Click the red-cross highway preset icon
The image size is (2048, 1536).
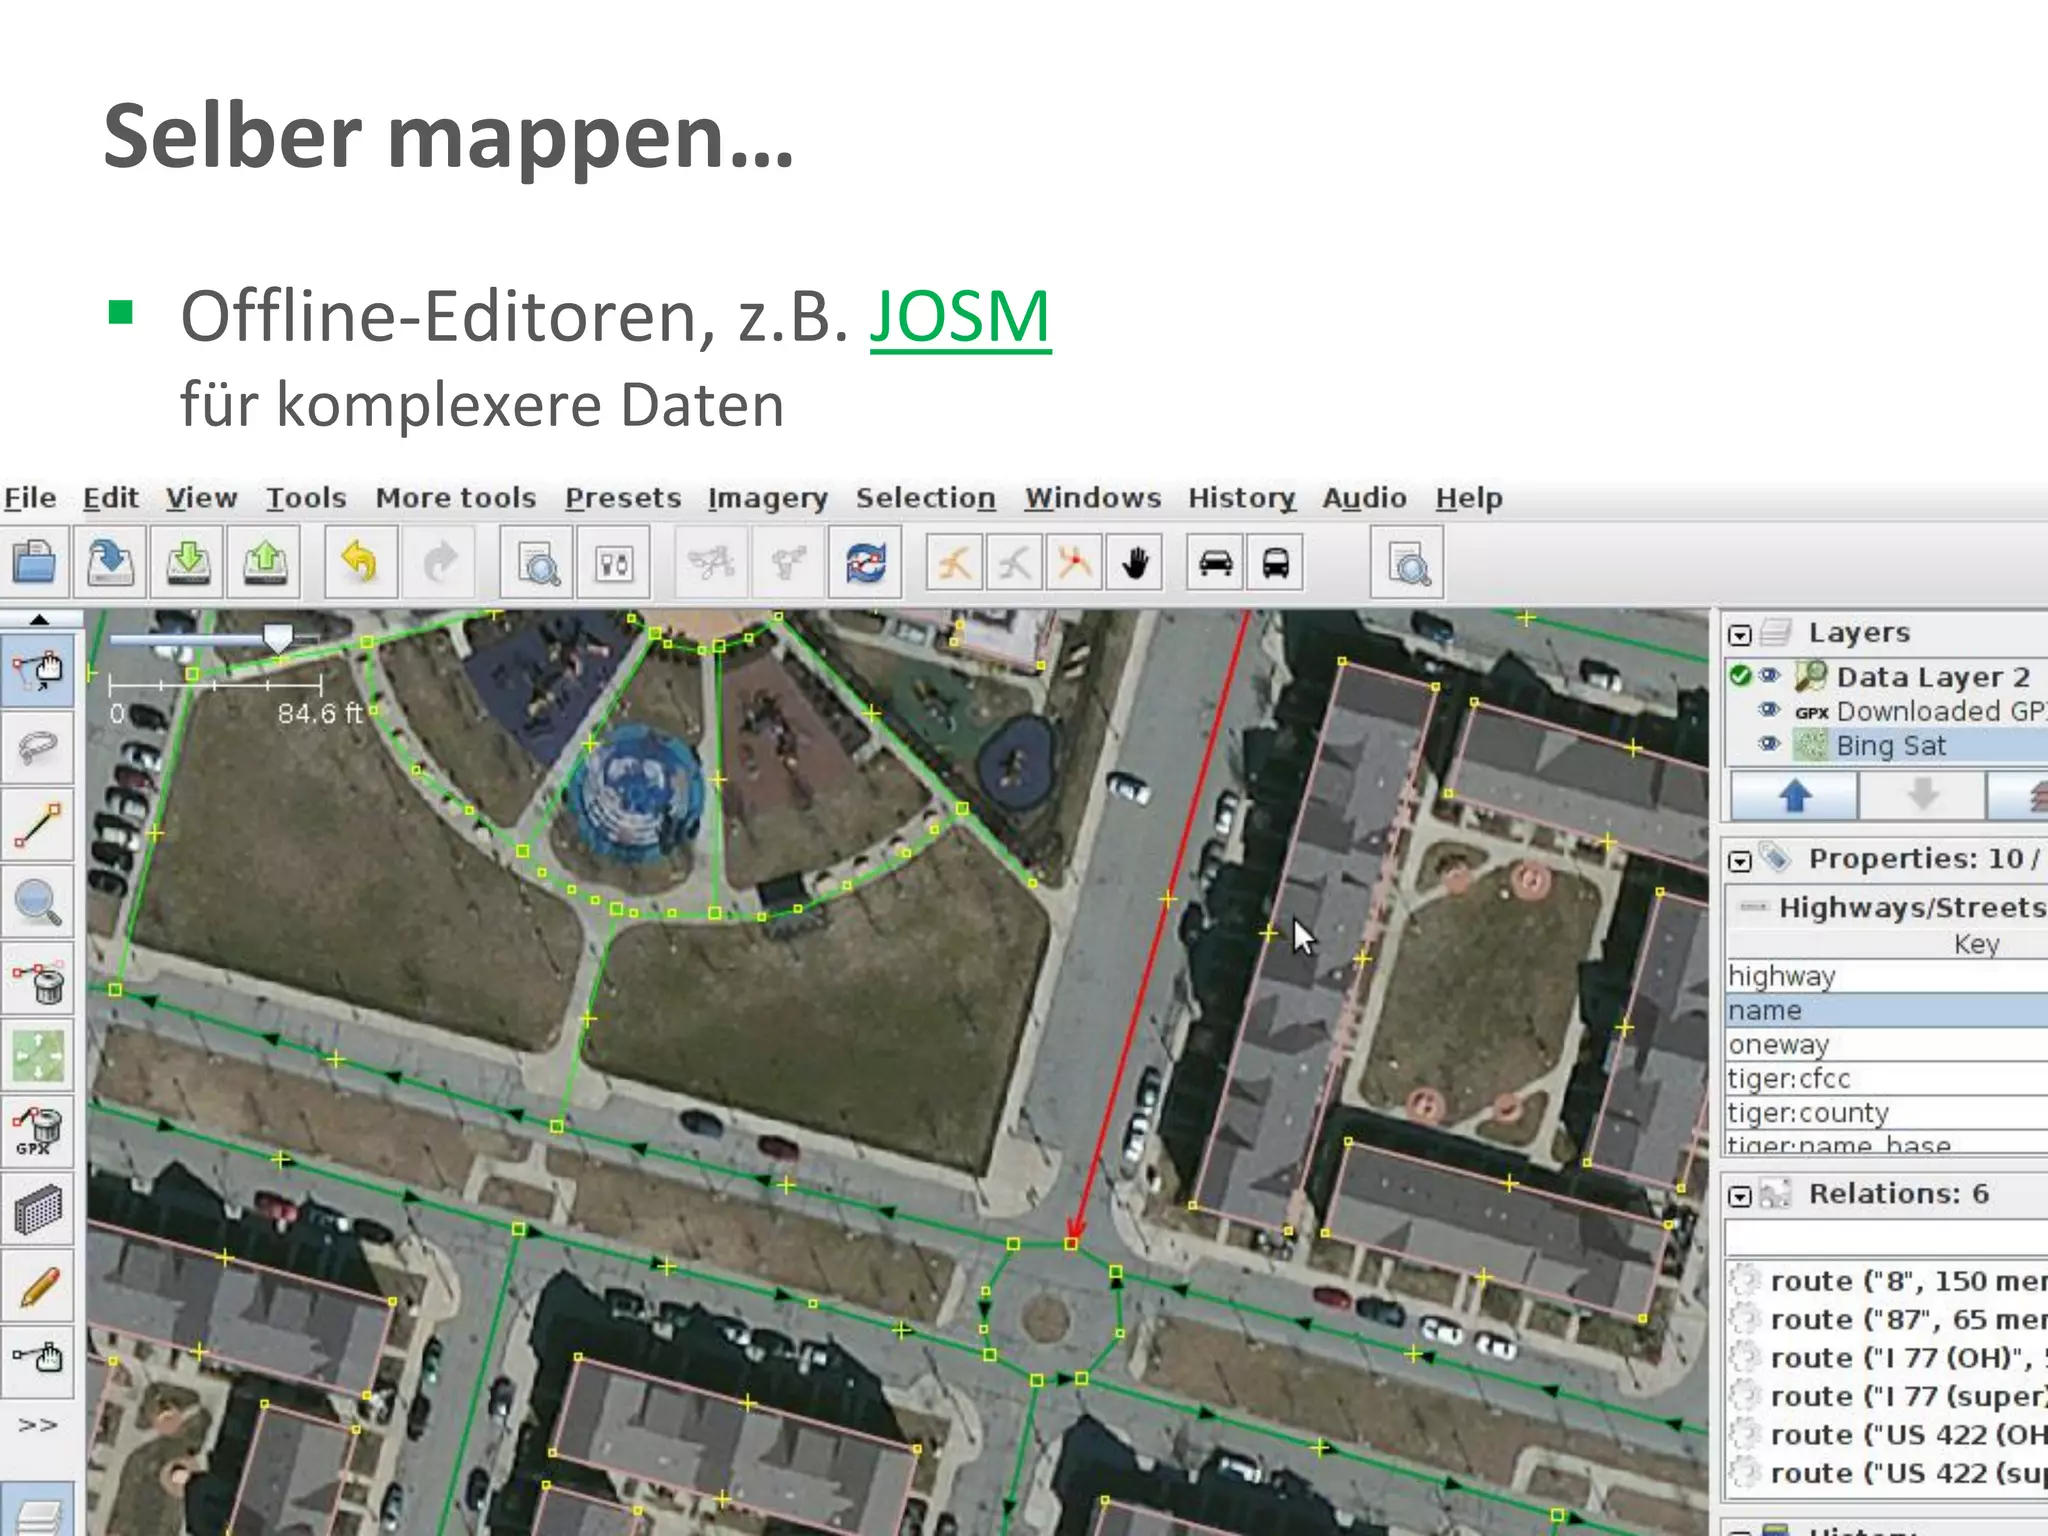pyautogui.click(x=1074, y=563)
